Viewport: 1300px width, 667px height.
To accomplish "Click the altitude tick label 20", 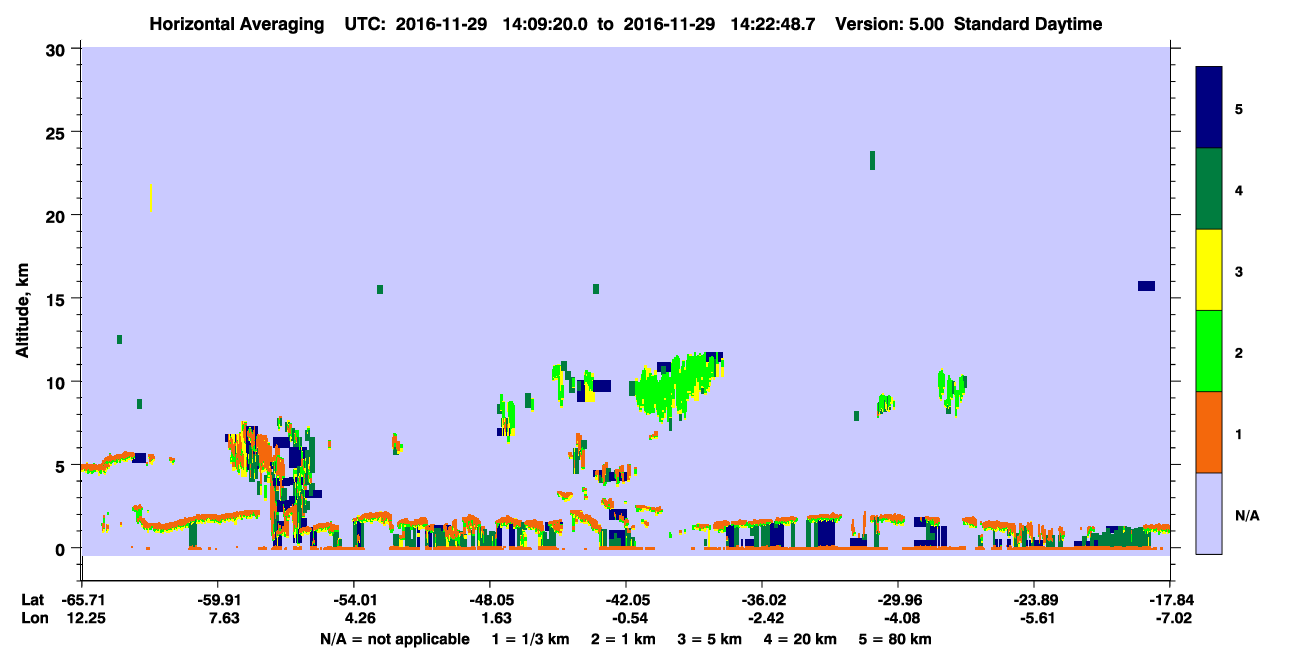I will 57,215.
